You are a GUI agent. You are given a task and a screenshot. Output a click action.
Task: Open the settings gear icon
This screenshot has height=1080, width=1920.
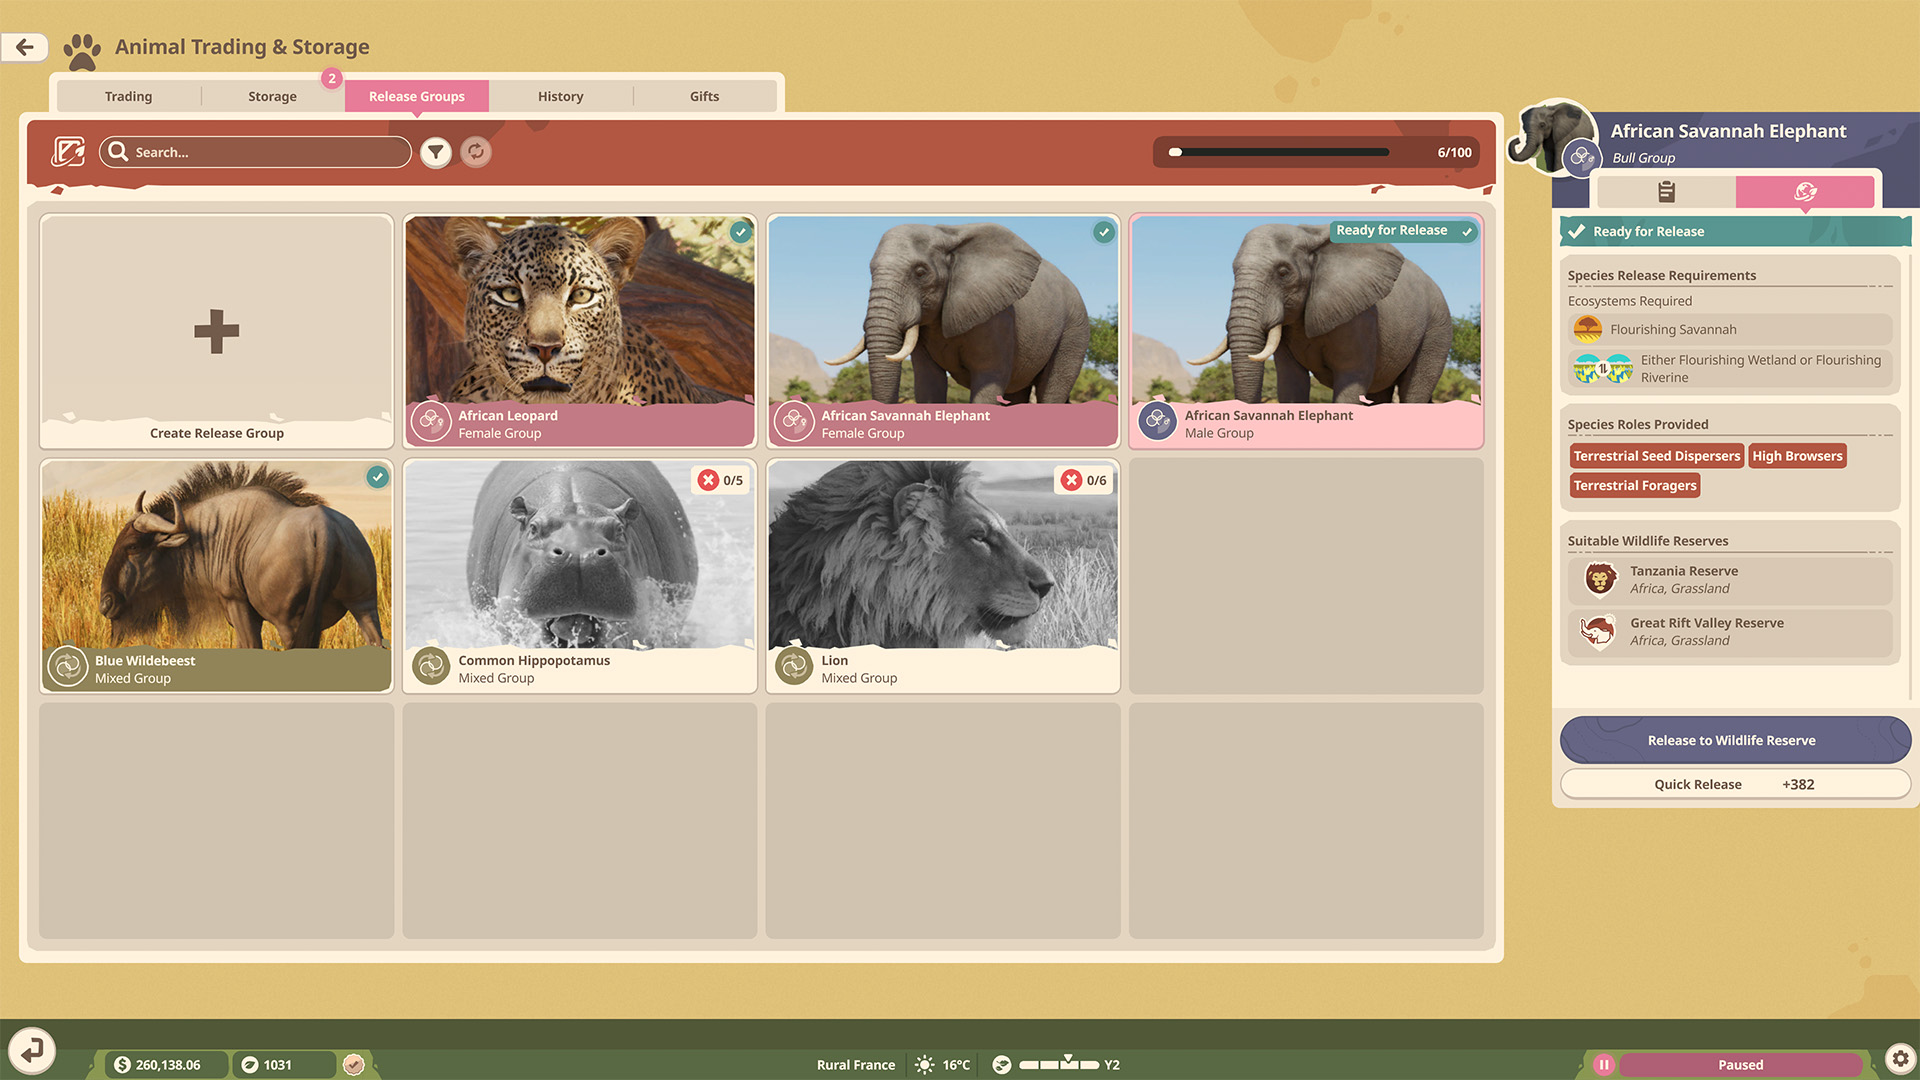(1900, 1058)
